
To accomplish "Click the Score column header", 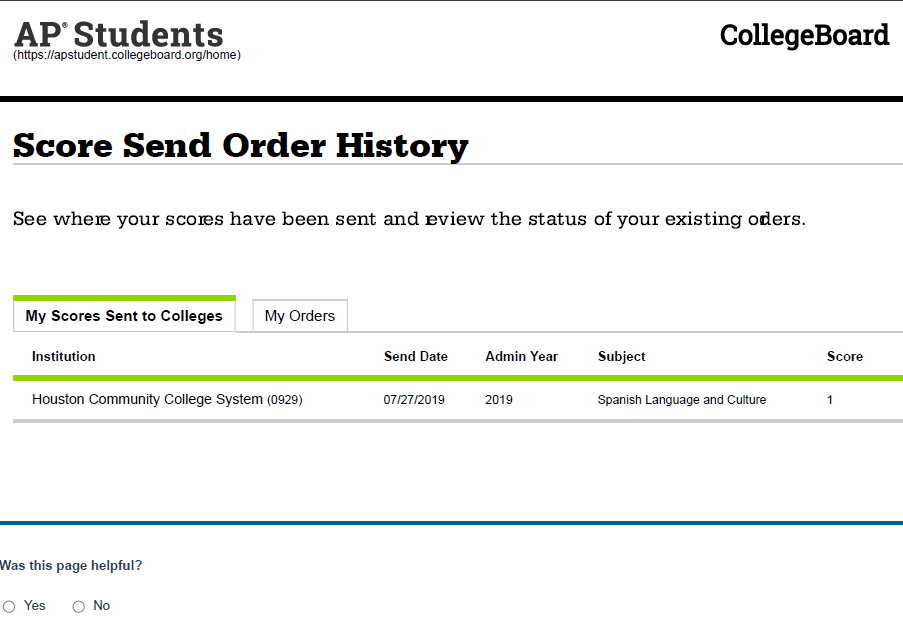I will (845, 356).
